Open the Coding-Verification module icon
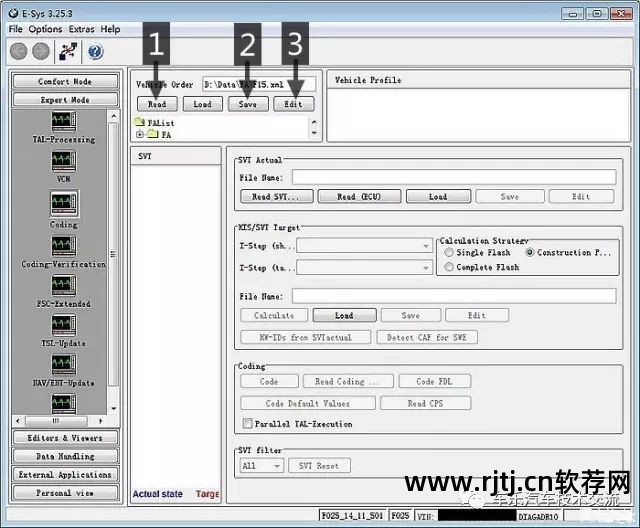This screenshot has height=528, width=640. point(63,245)
